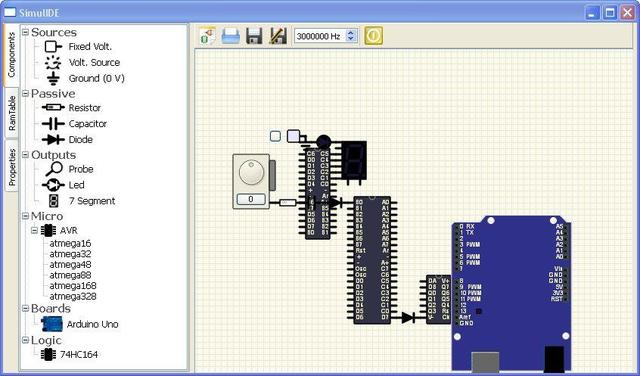Click the print circuit toolbar icon
The width and height of the screenshot is (640, 376).
(x=231, y=36)
